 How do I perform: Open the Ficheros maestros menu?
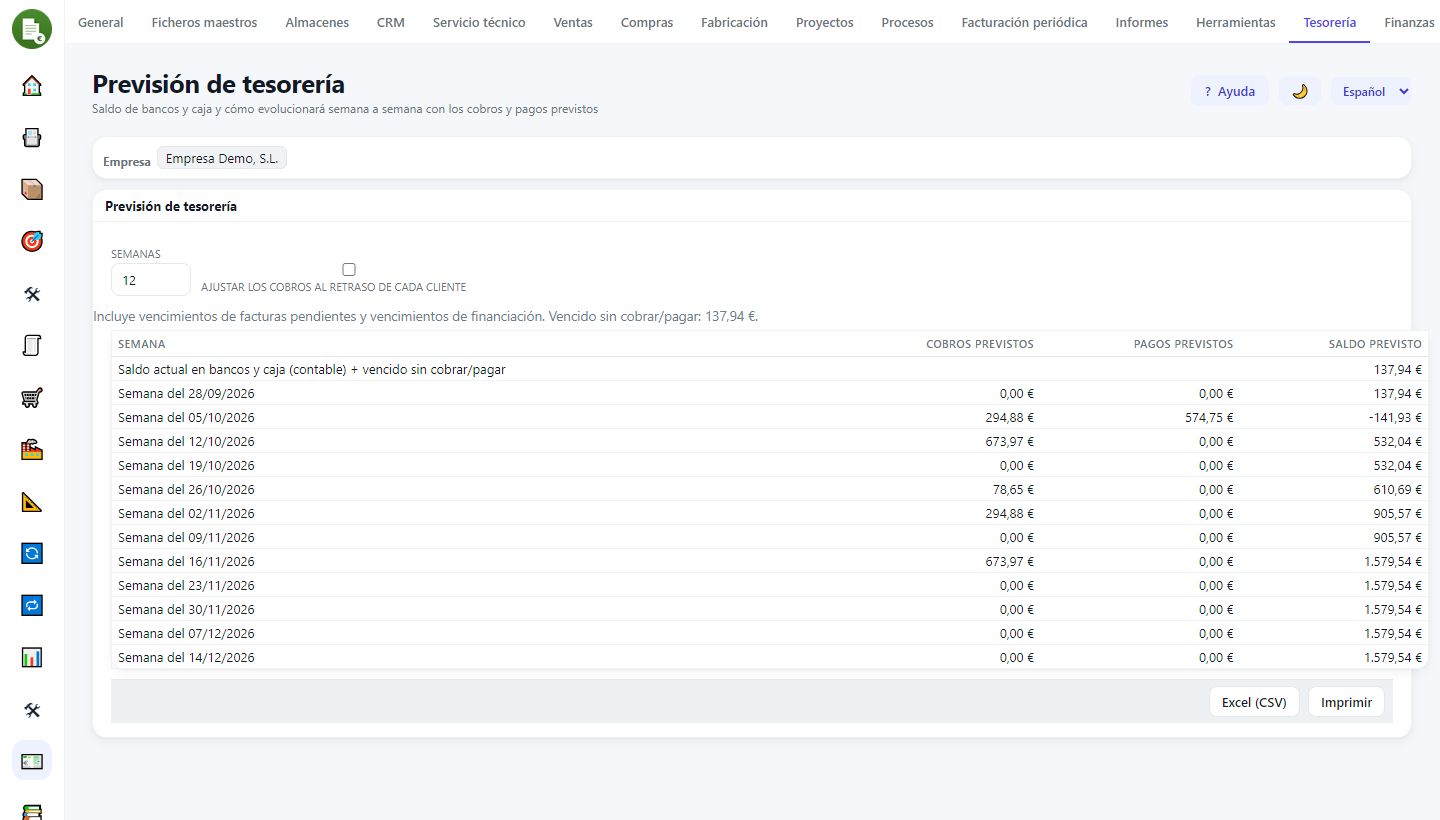point(204,22)
